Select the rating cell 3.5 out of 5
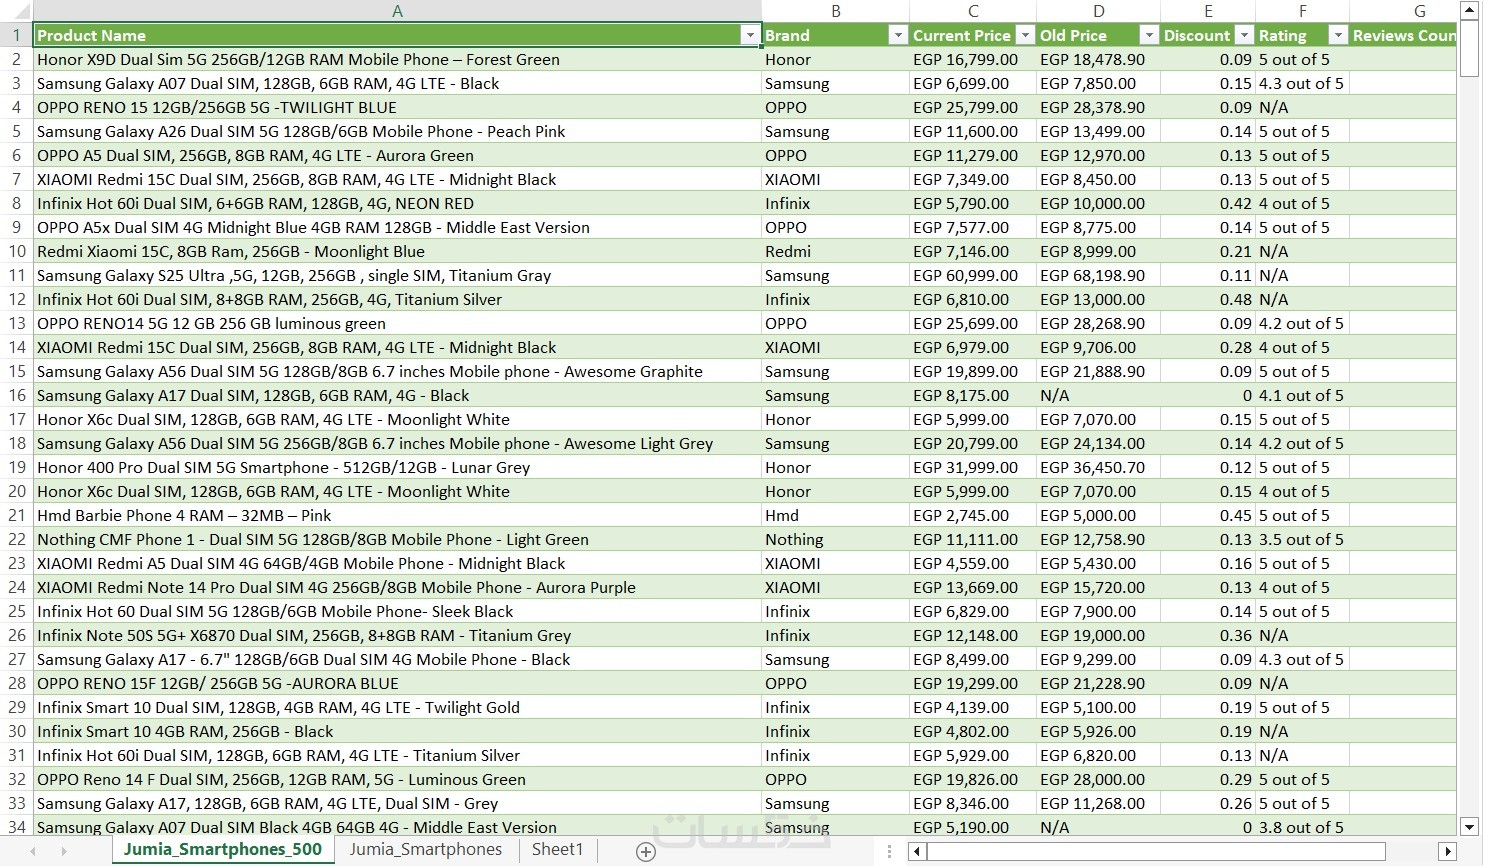The image size is (1485, 866). point(1303,539)
